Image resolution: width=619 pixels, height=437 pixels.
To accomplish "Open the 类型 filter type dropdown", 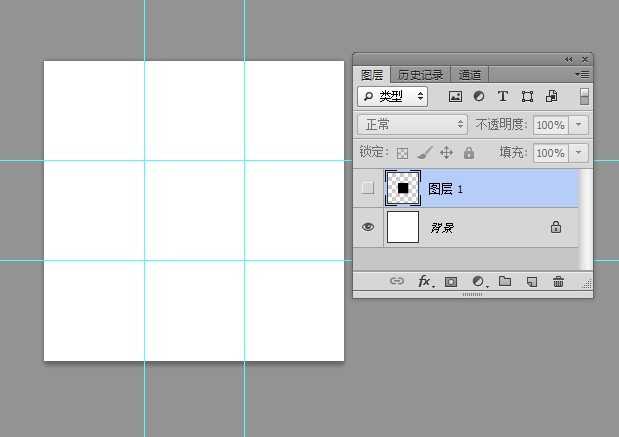I will pos(392,97).
